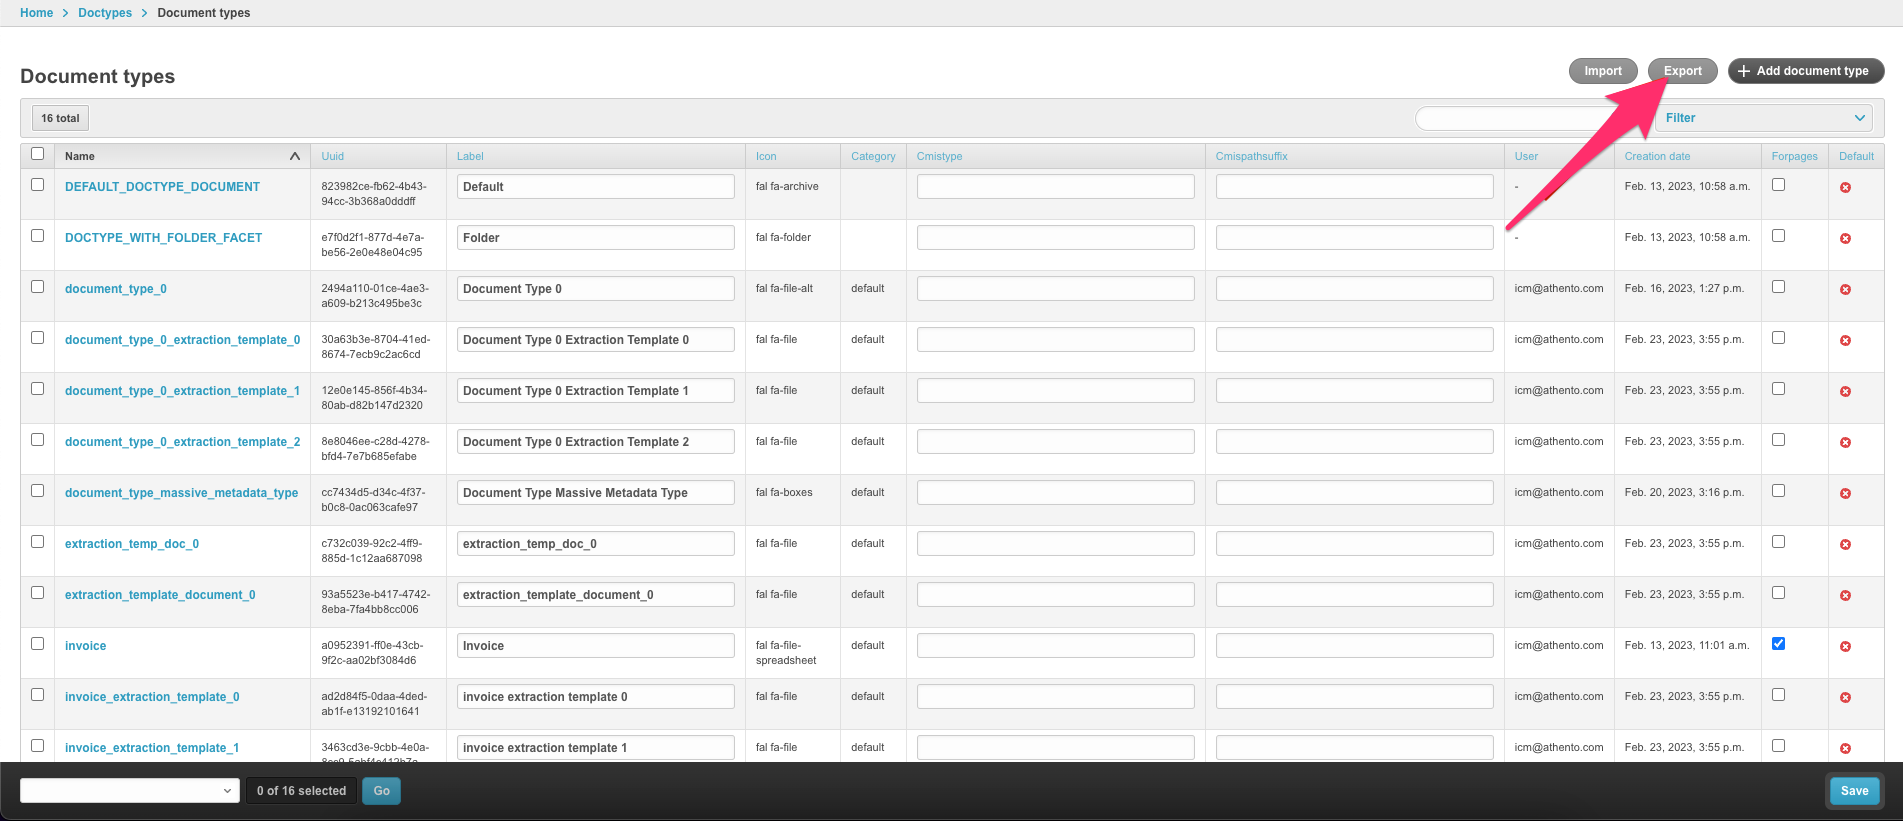Open the bulk action dropdown at bottom

129,791
